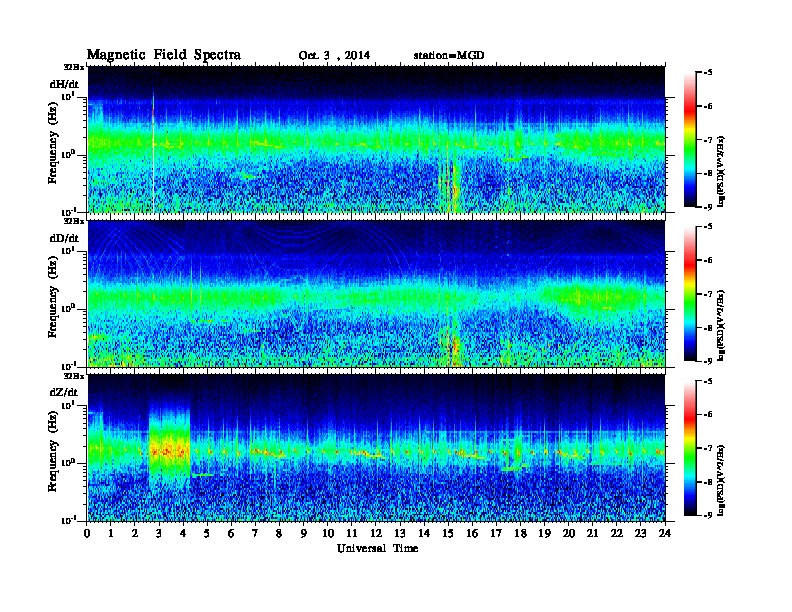Click the dZ/dt spectrogram plot
This screenshot has height=612, width=792.
[376, 448]
